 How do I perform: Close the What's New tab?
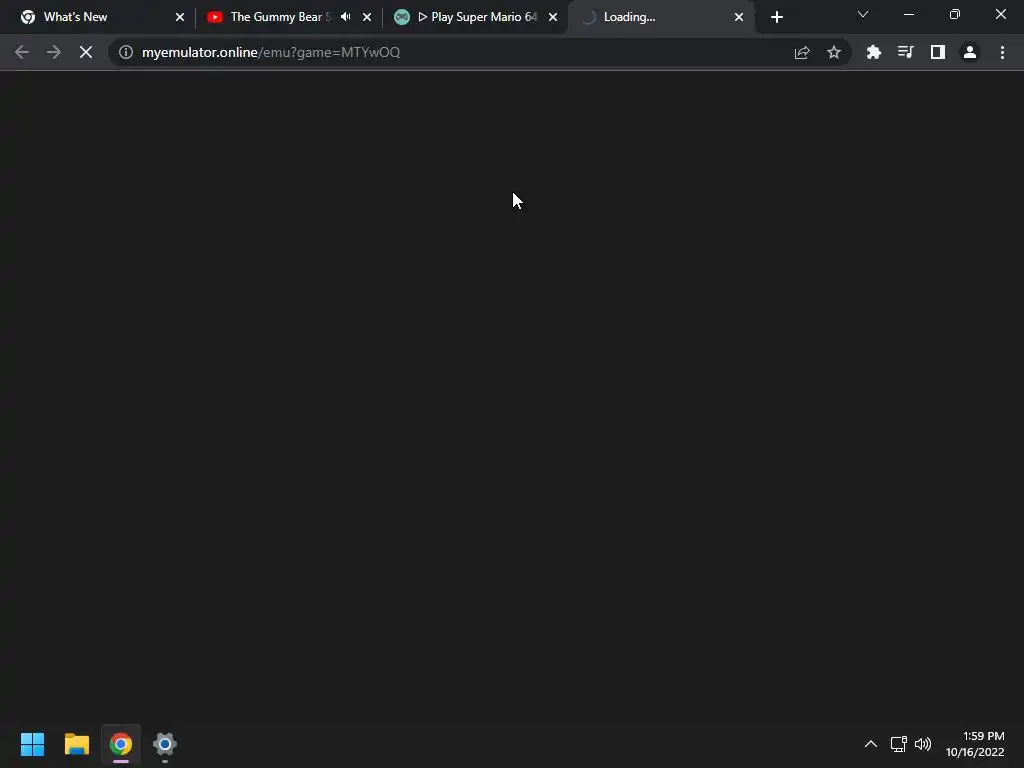click(180, 17)
